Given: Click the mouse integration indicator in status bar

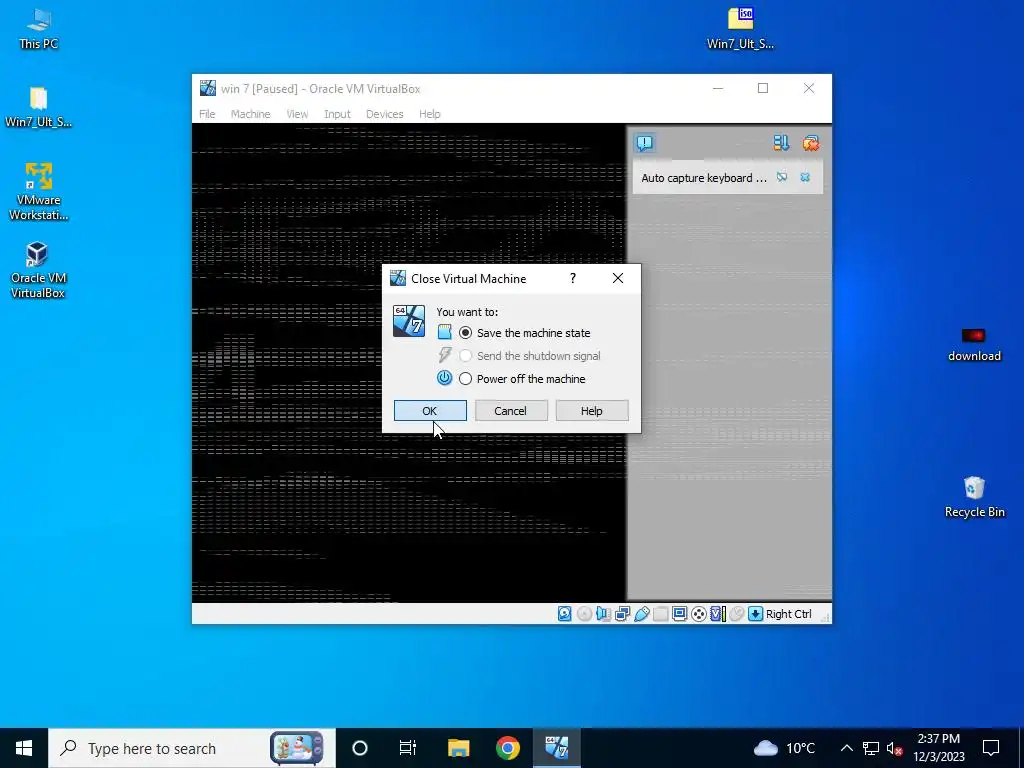Looking at the screenshot, I should point(737,614).
